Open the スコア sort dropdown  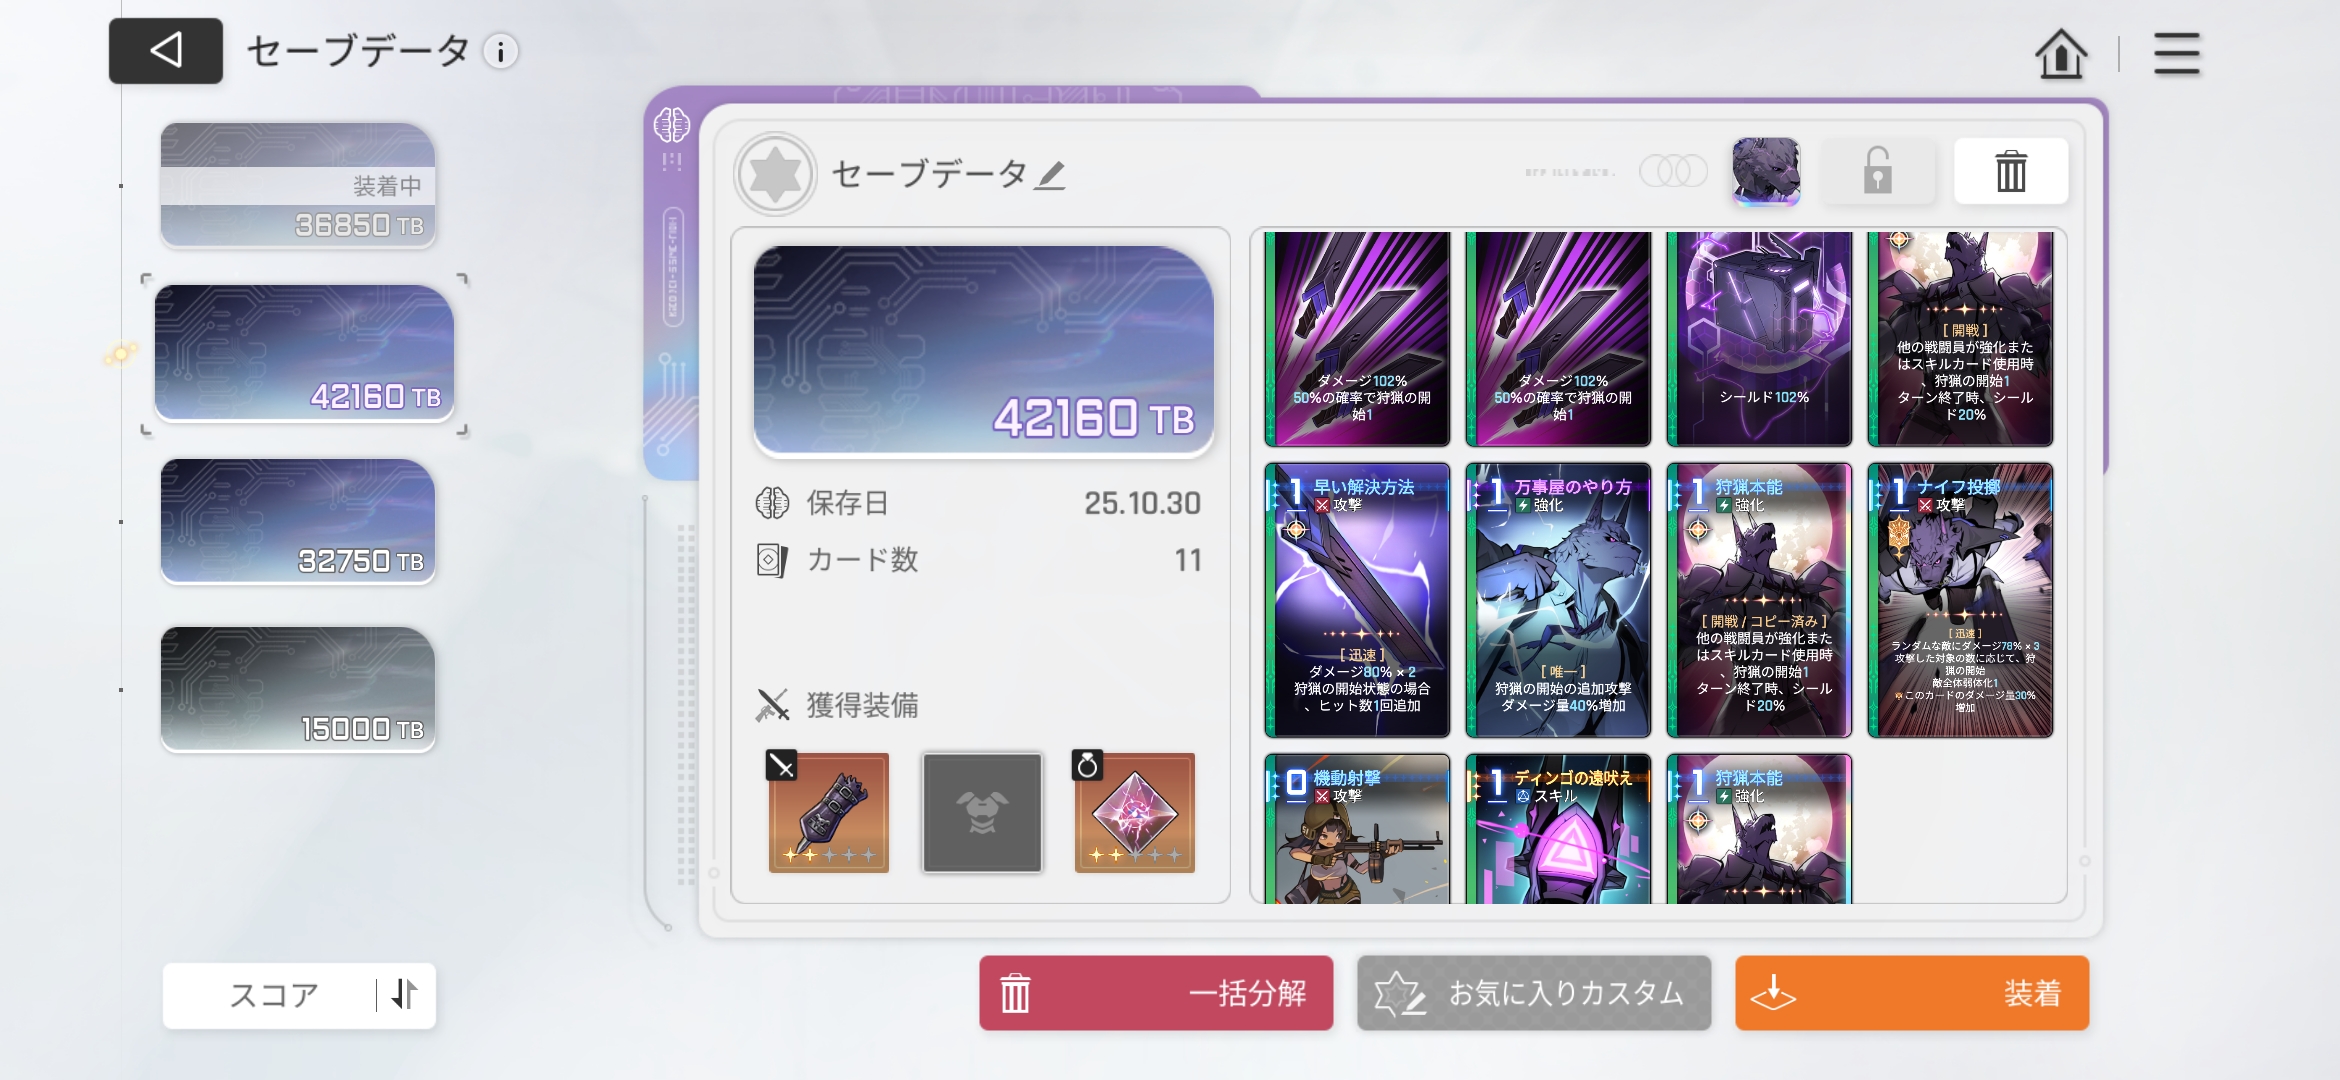click(x=272, y=995)
